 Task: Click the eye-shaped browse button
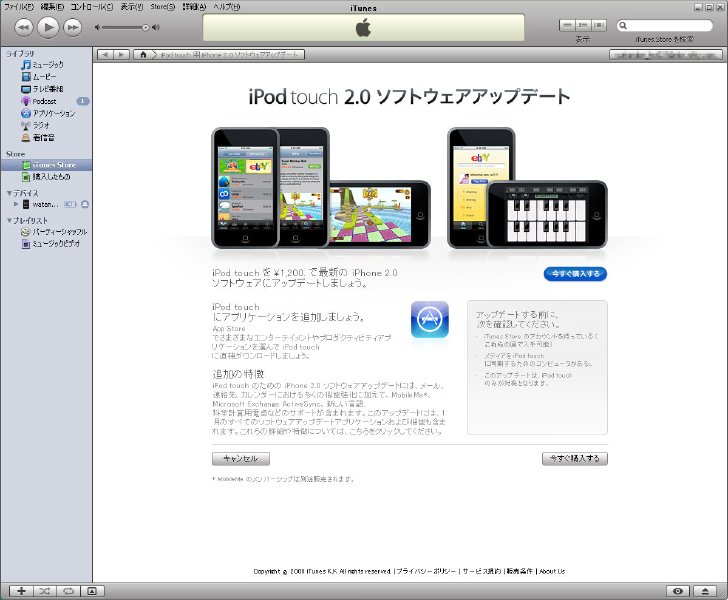tap(678, 591)
